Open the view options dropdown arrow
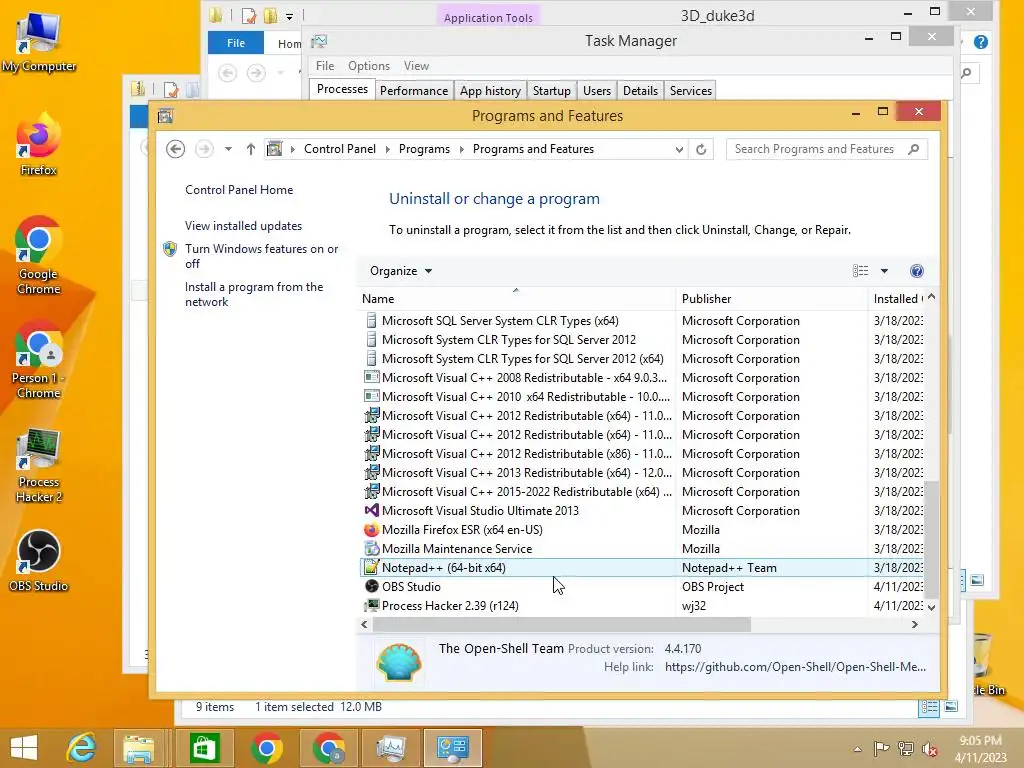This screenshot has height=768, width=1024. point(884,271)
